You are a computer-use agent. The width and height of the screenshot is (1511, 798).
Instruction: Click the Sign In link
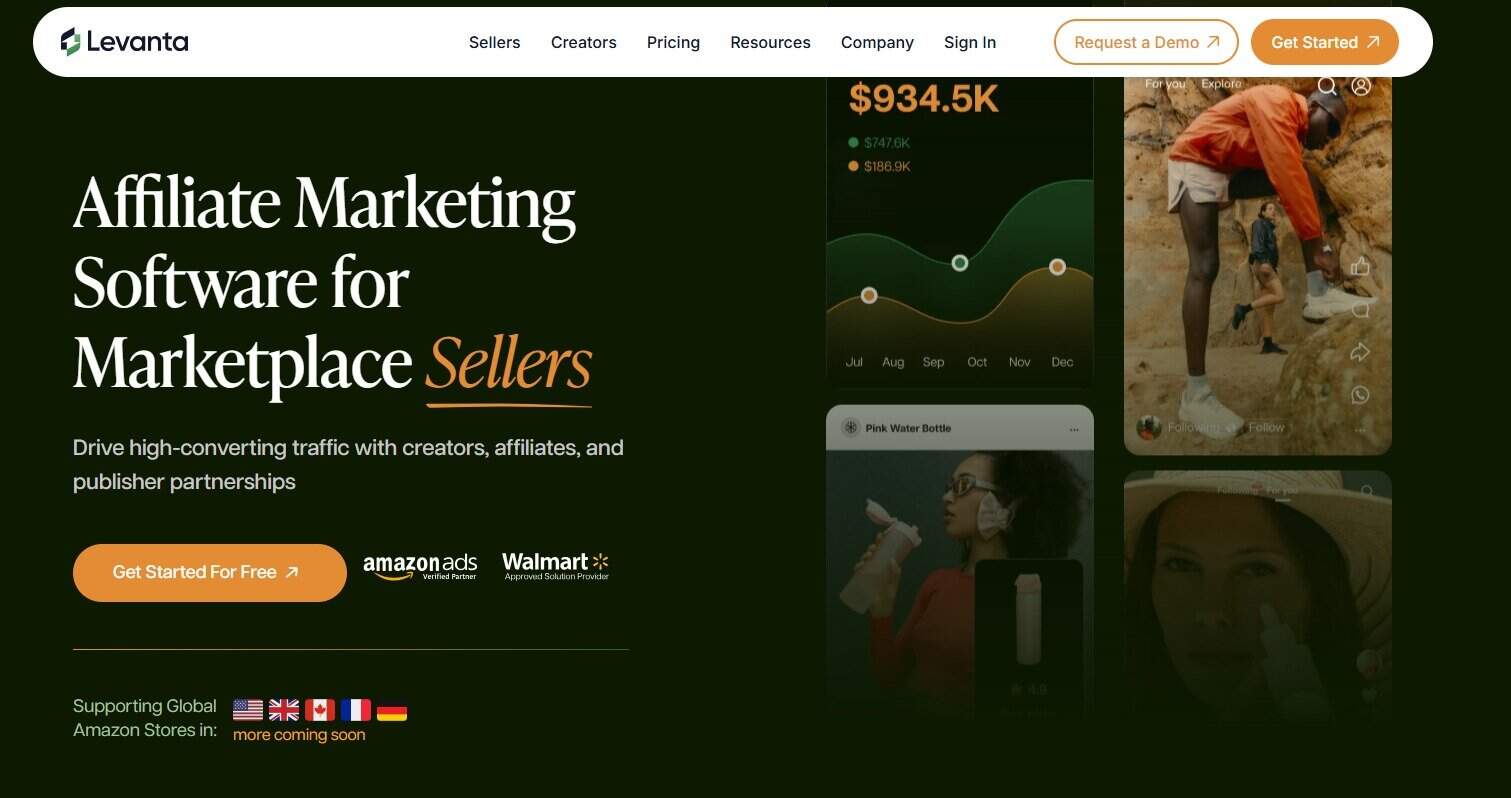[970, 42]
